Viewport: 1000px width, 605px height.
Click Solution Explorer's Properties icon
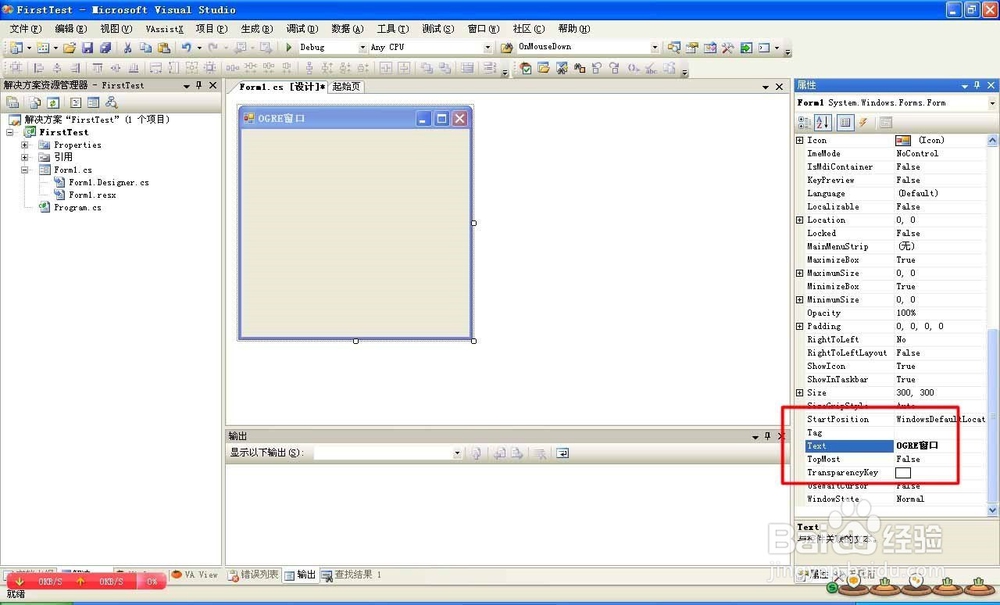pyautogui.click(x=13, y=103)
